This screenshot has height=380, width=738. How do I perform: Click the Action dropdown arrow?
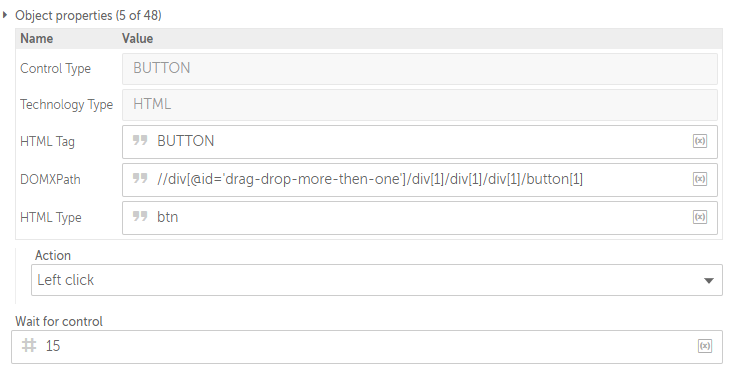(x=708, y=281)
